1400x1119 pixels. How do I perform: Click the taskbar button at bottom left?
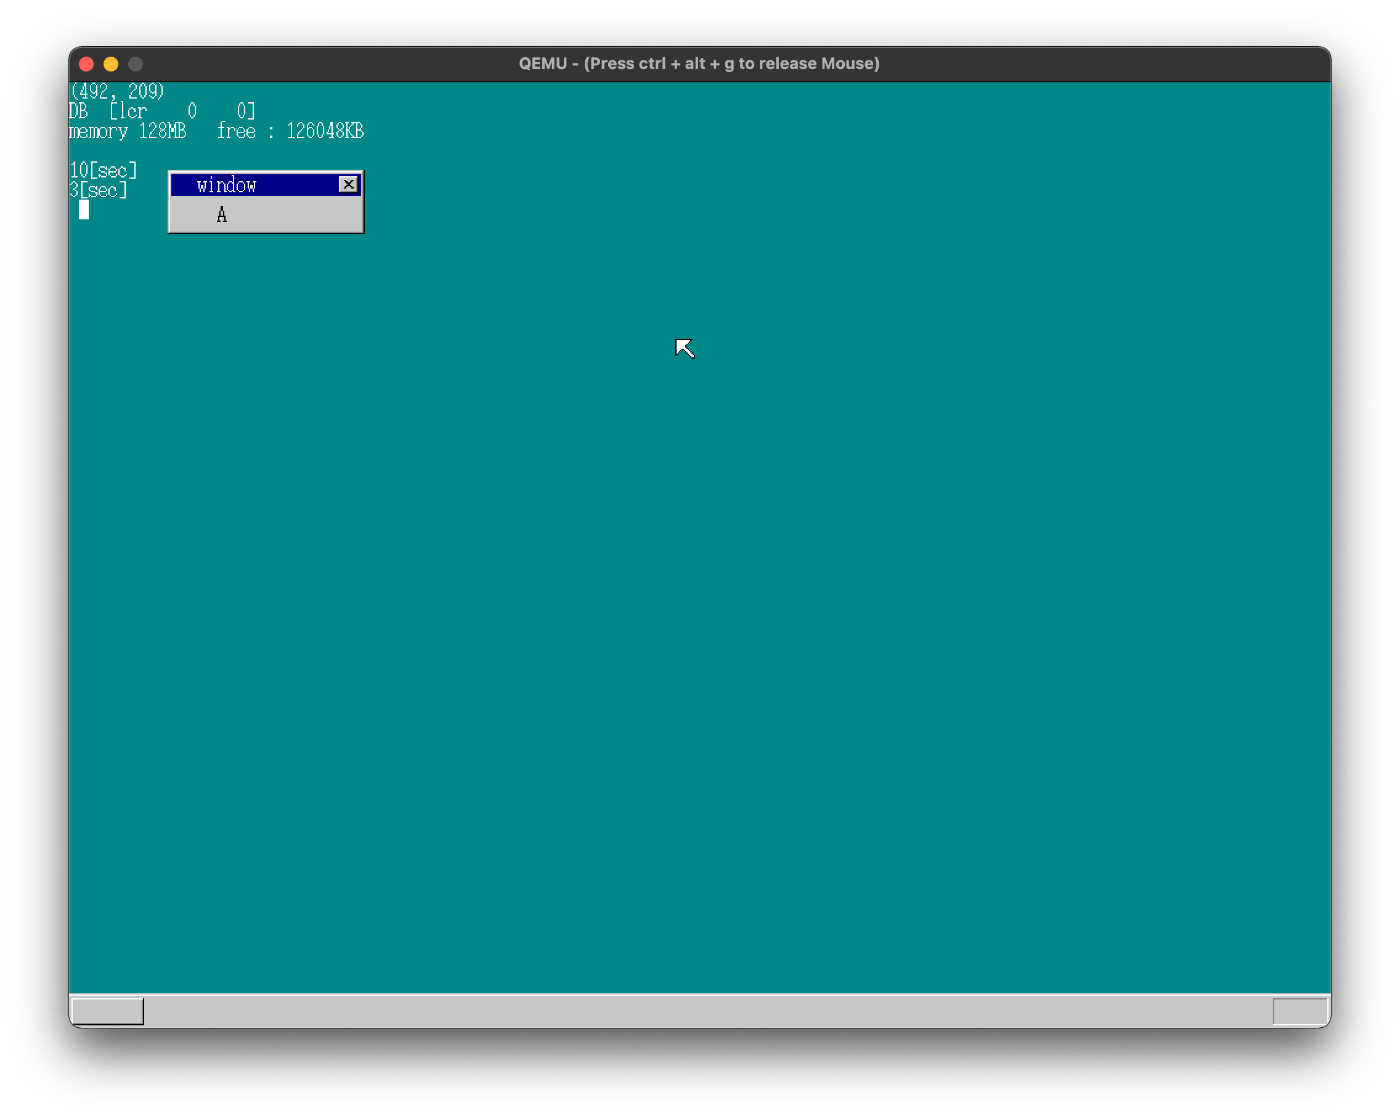coord(108,1011)
